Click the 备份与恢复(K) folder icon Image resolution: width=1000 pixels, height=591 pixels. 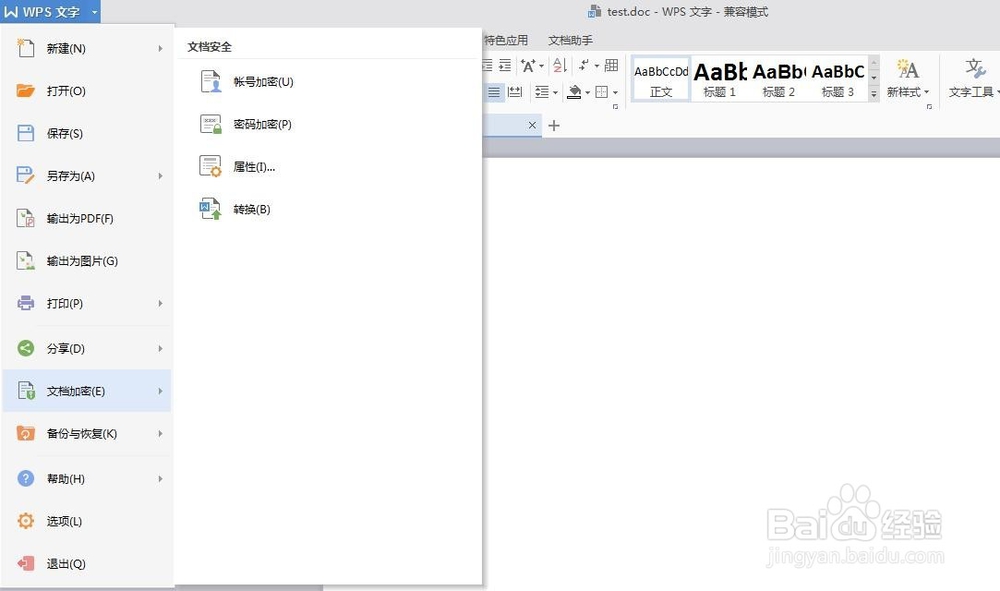click(26, 434)
